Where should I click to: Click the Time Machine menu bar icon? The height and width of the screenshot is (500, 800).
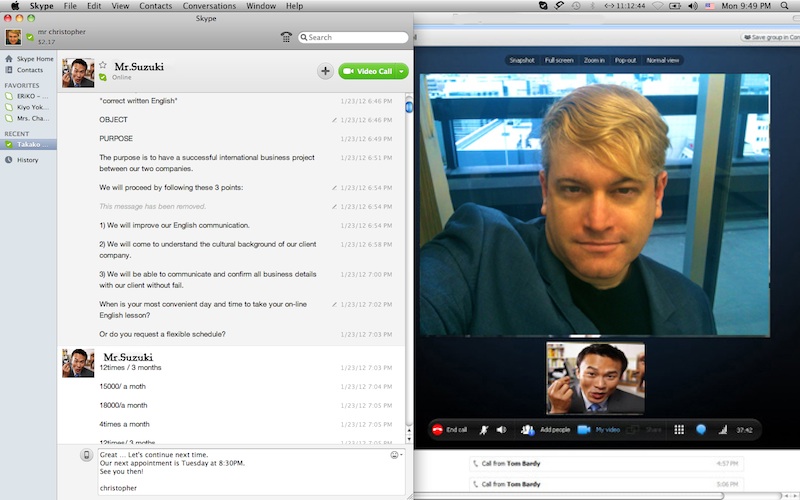576,6
